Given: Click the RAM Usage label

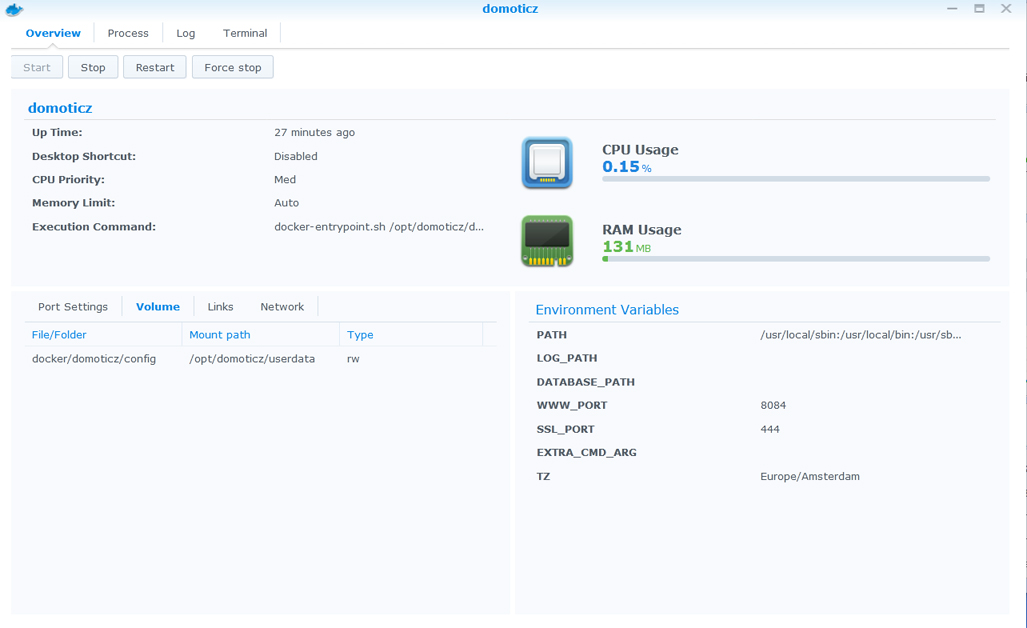Looking at the screenshot, I should point(641,229).
